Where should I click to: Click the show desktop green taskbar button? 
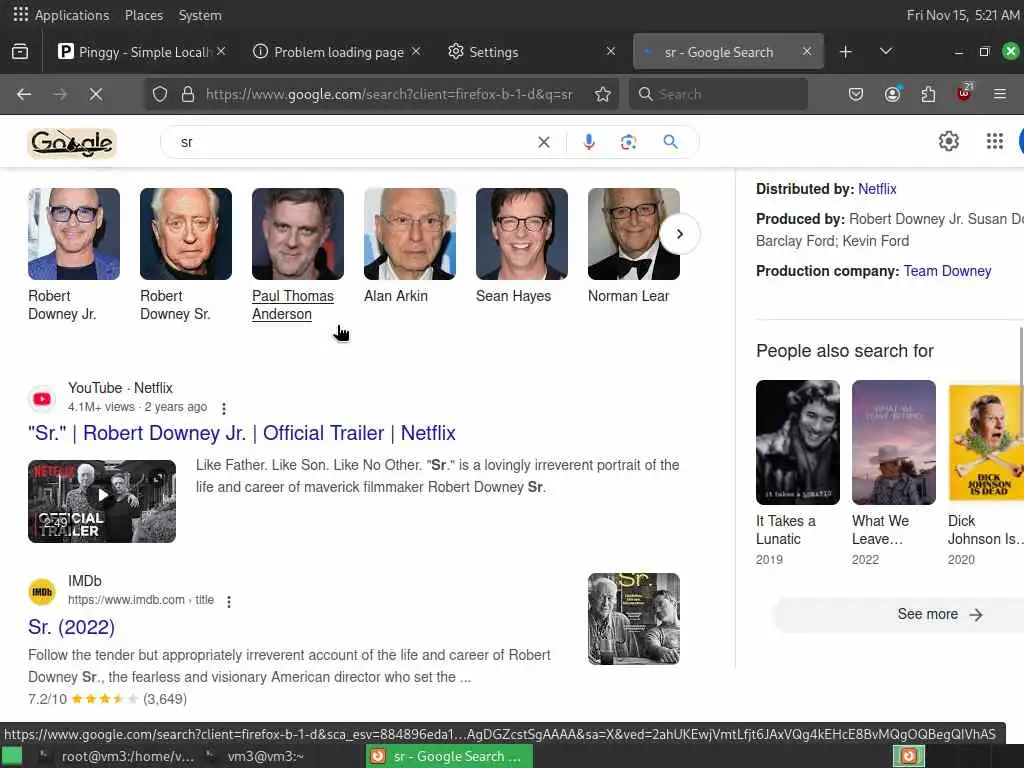click(12, 756)
